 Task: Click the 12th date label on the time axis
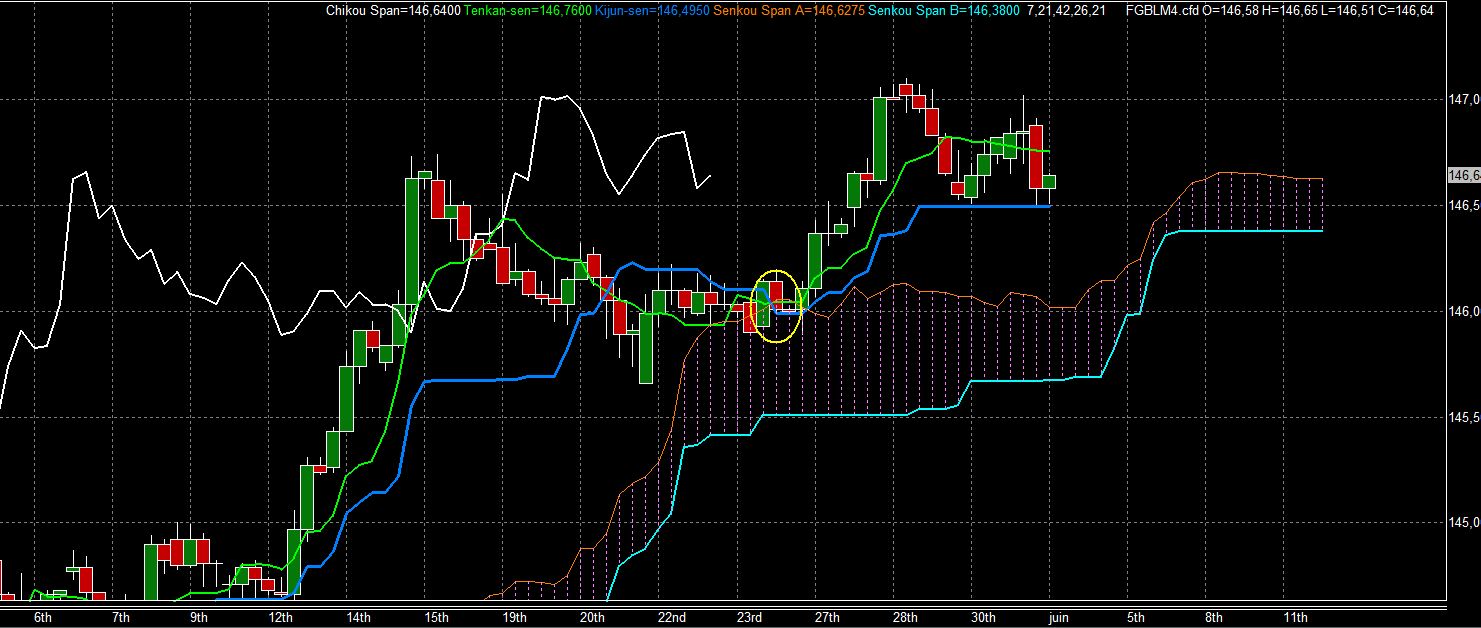point(279,617)
